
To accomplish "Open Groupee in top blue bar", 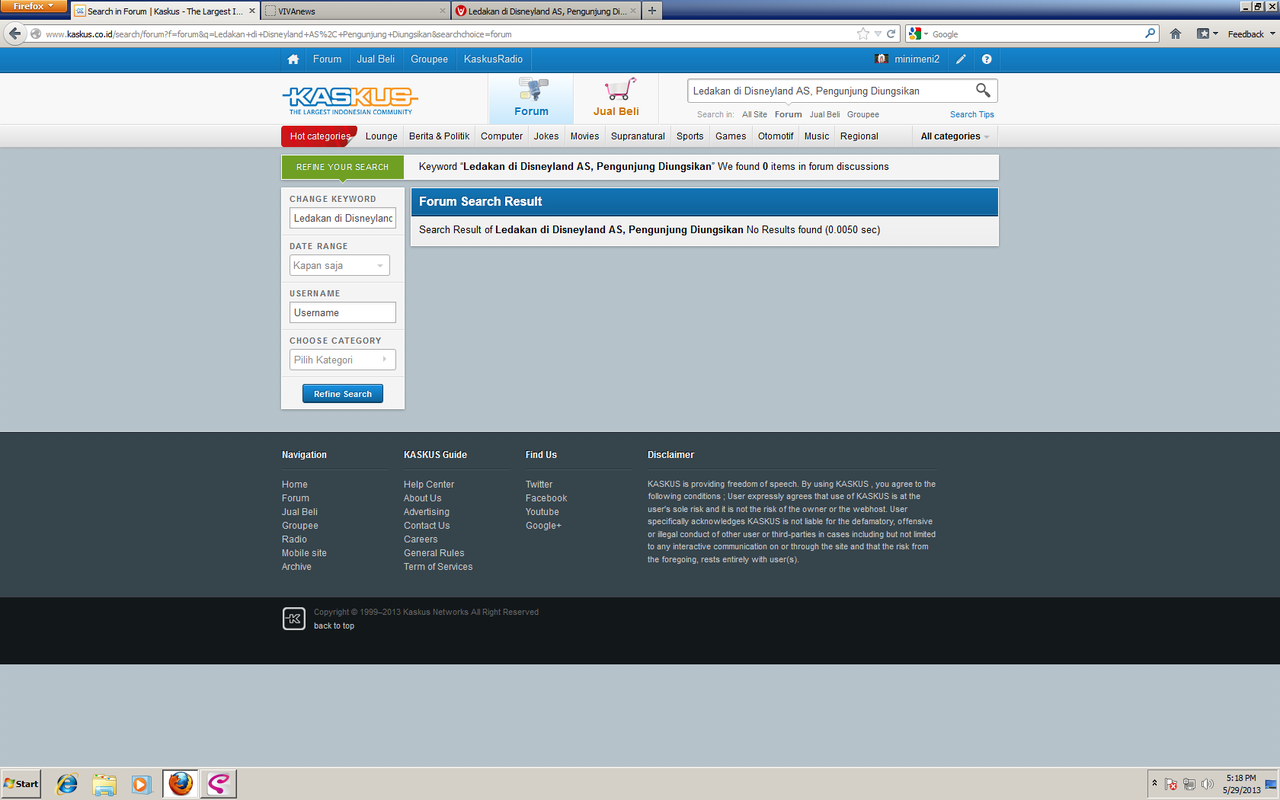I will [x=429, y=59].
